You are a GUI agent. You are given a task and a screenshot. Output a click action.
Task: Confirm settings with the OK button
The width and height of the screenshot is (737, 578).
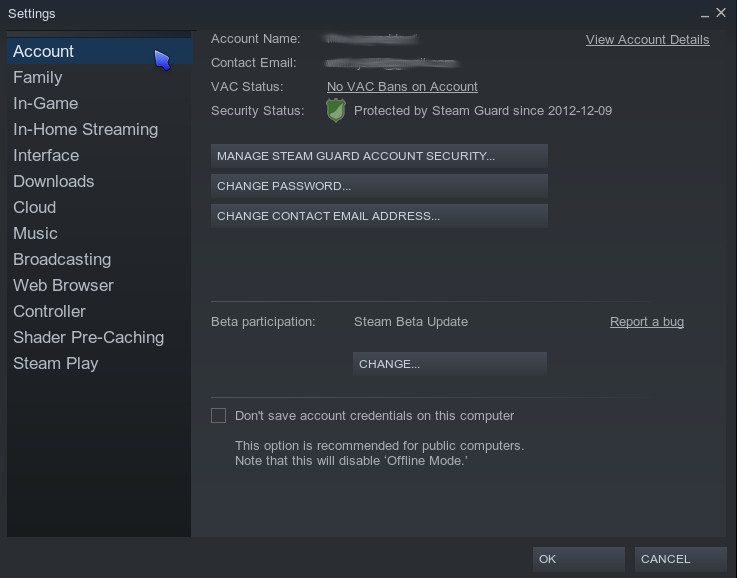[579, 559]
